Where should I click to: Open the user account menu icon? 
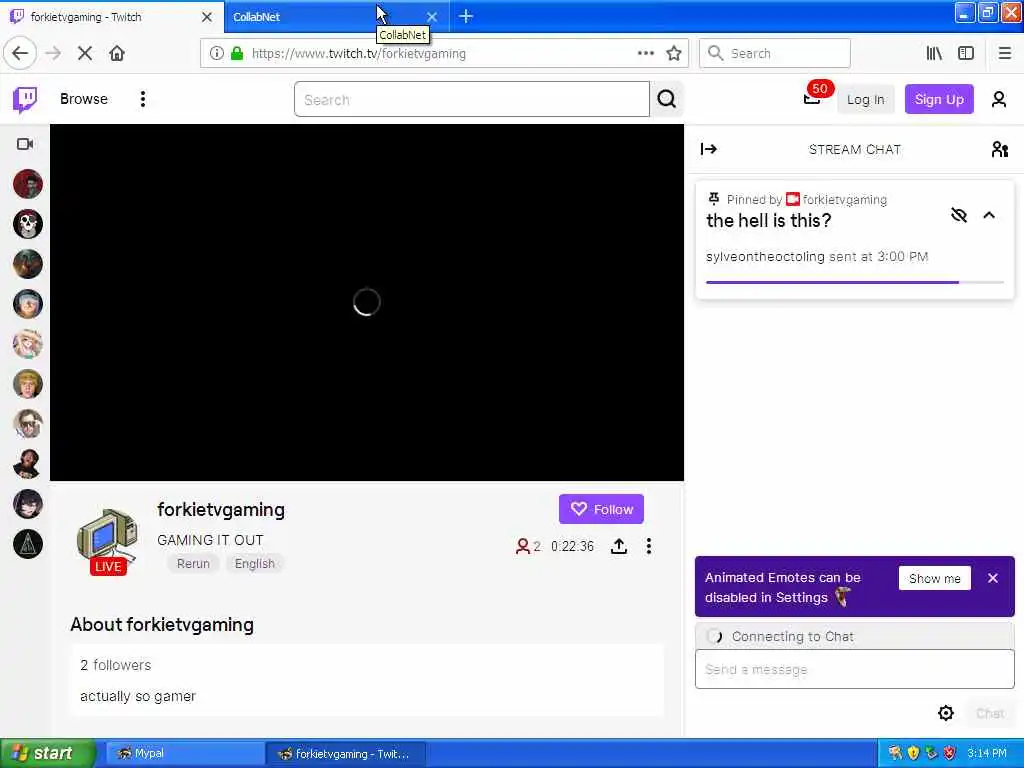tap(999, 99)
